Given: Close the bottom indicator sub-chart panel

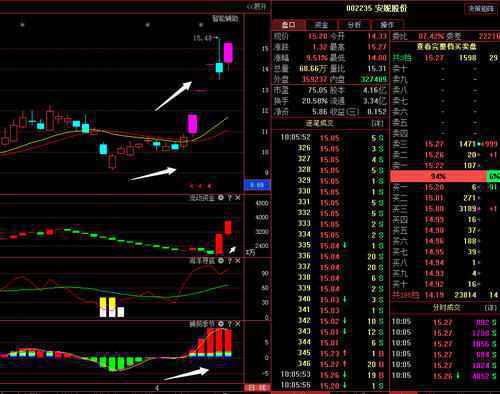Looking at the screenshot, I should coord(237,324).
